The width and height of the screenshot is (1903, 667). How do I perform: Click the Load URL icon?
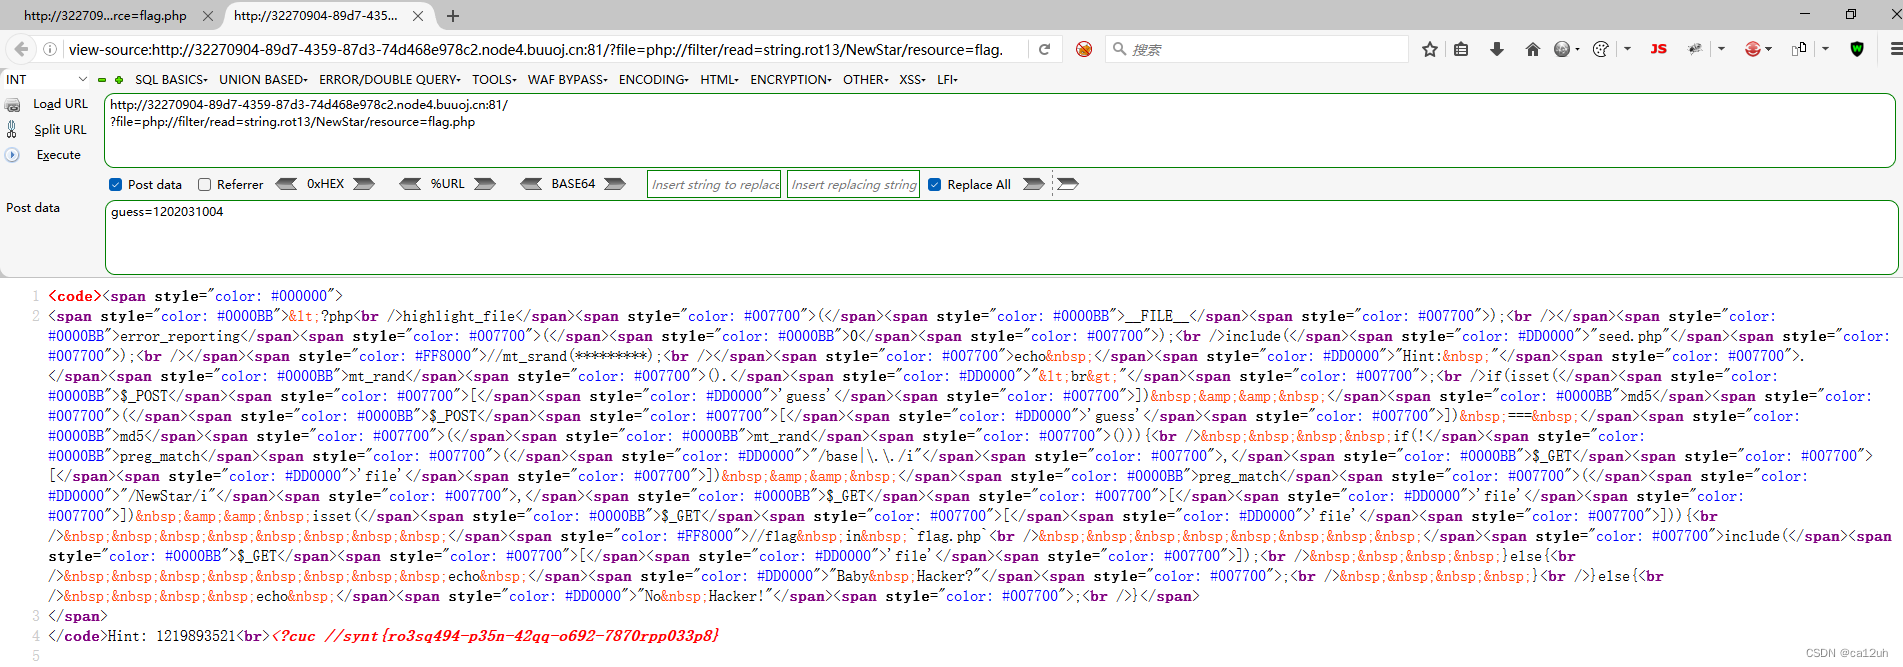tap(12, 105)
